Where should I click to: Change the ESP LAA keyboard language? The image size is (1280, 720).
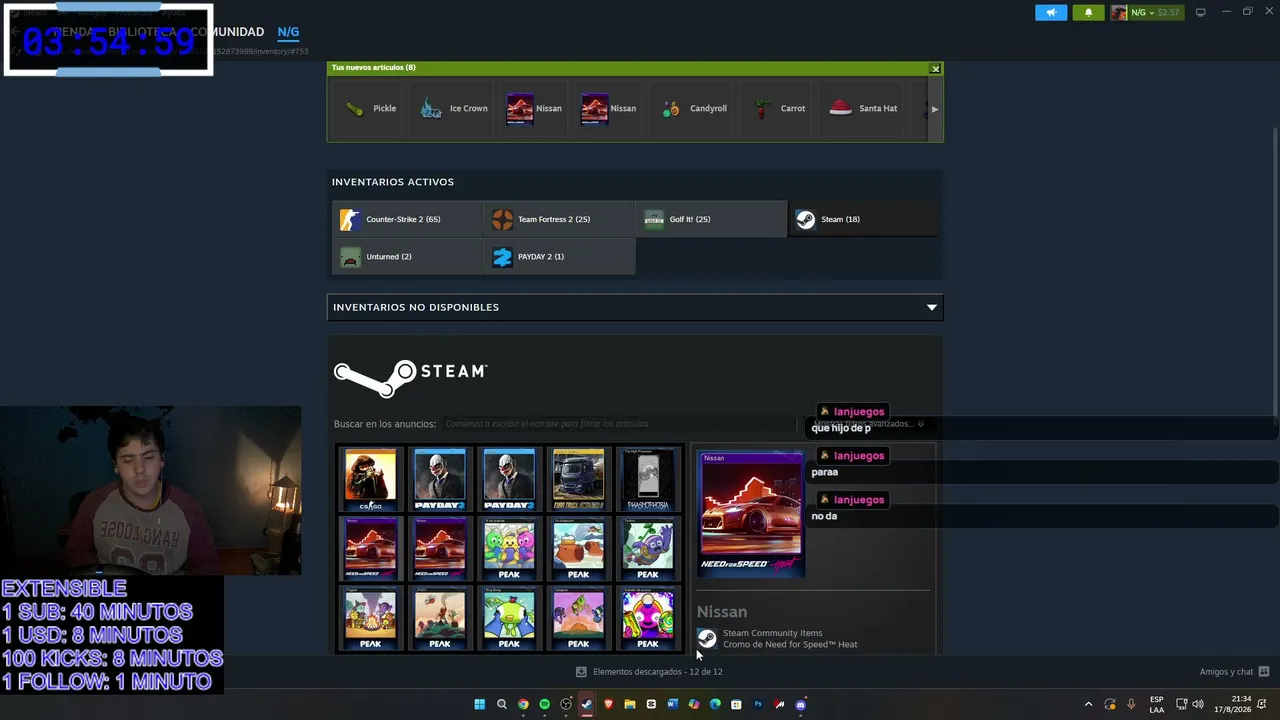(1157, 704)
